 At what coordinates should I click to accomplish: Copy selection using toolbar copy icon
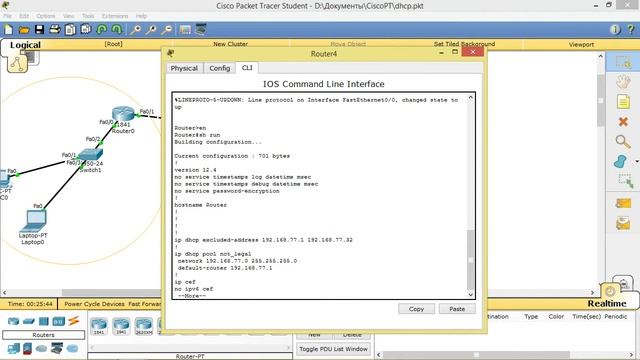tap(70, 30)
